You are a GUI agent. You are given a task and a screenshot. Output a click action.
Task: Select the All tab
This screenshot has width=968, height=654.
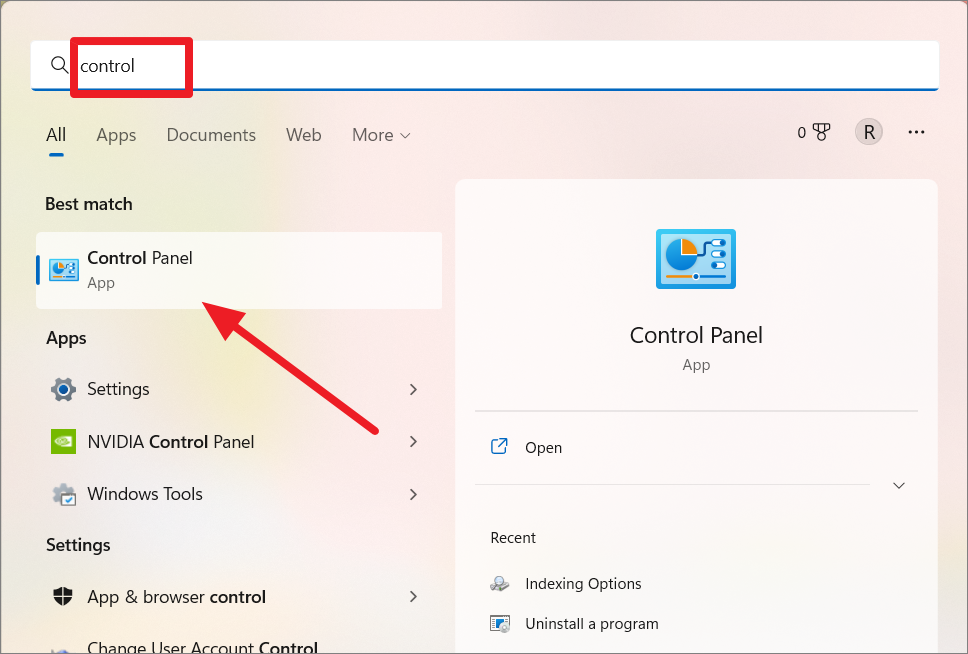pyautogui.click(x=56, y=135)
